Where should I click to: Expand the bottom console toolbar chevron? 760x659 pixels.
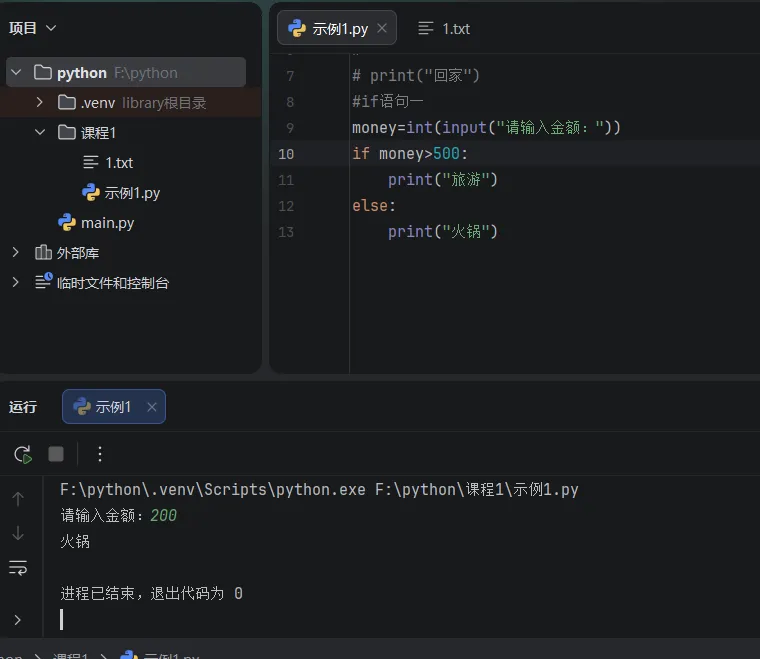click(17, 620)
